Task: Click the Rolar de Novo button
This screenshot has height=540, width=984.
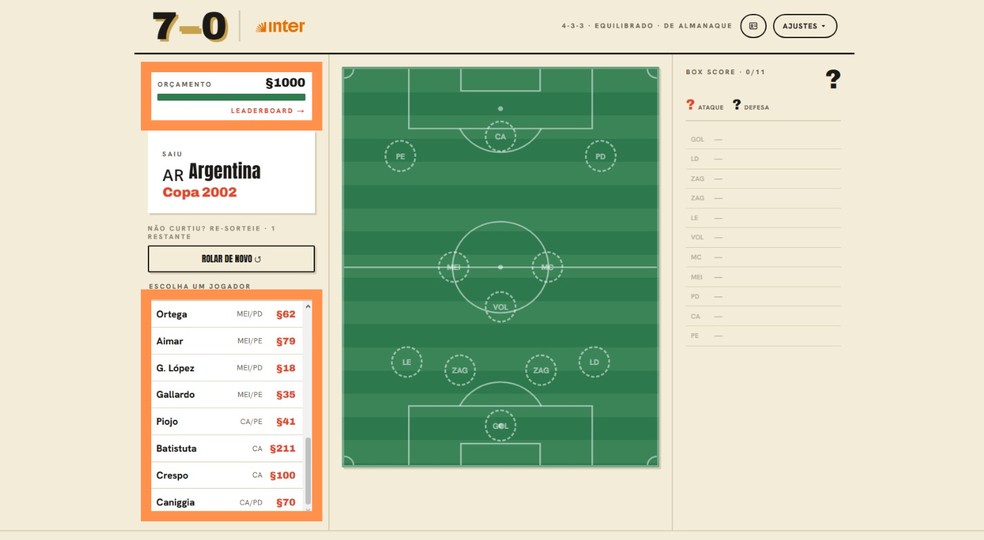Action: point(232,259)
